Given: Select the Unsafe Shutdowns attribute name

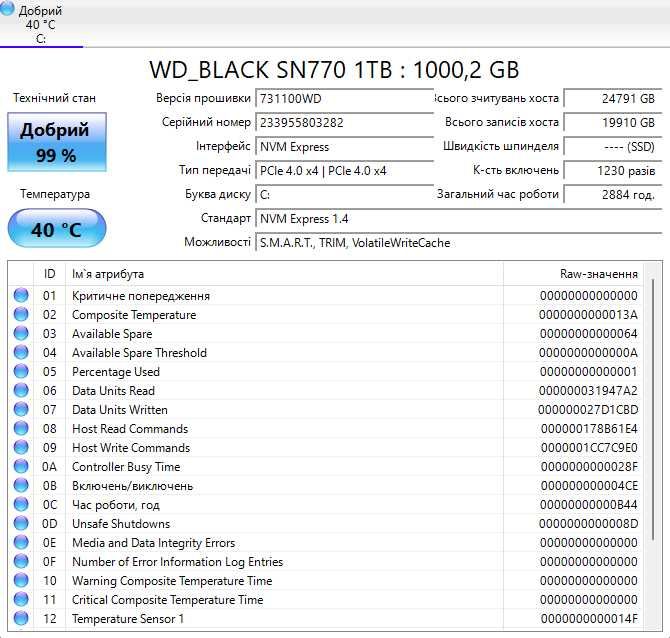Looking at the screenshot, I should pyautogui.click(x=121, y=524).
